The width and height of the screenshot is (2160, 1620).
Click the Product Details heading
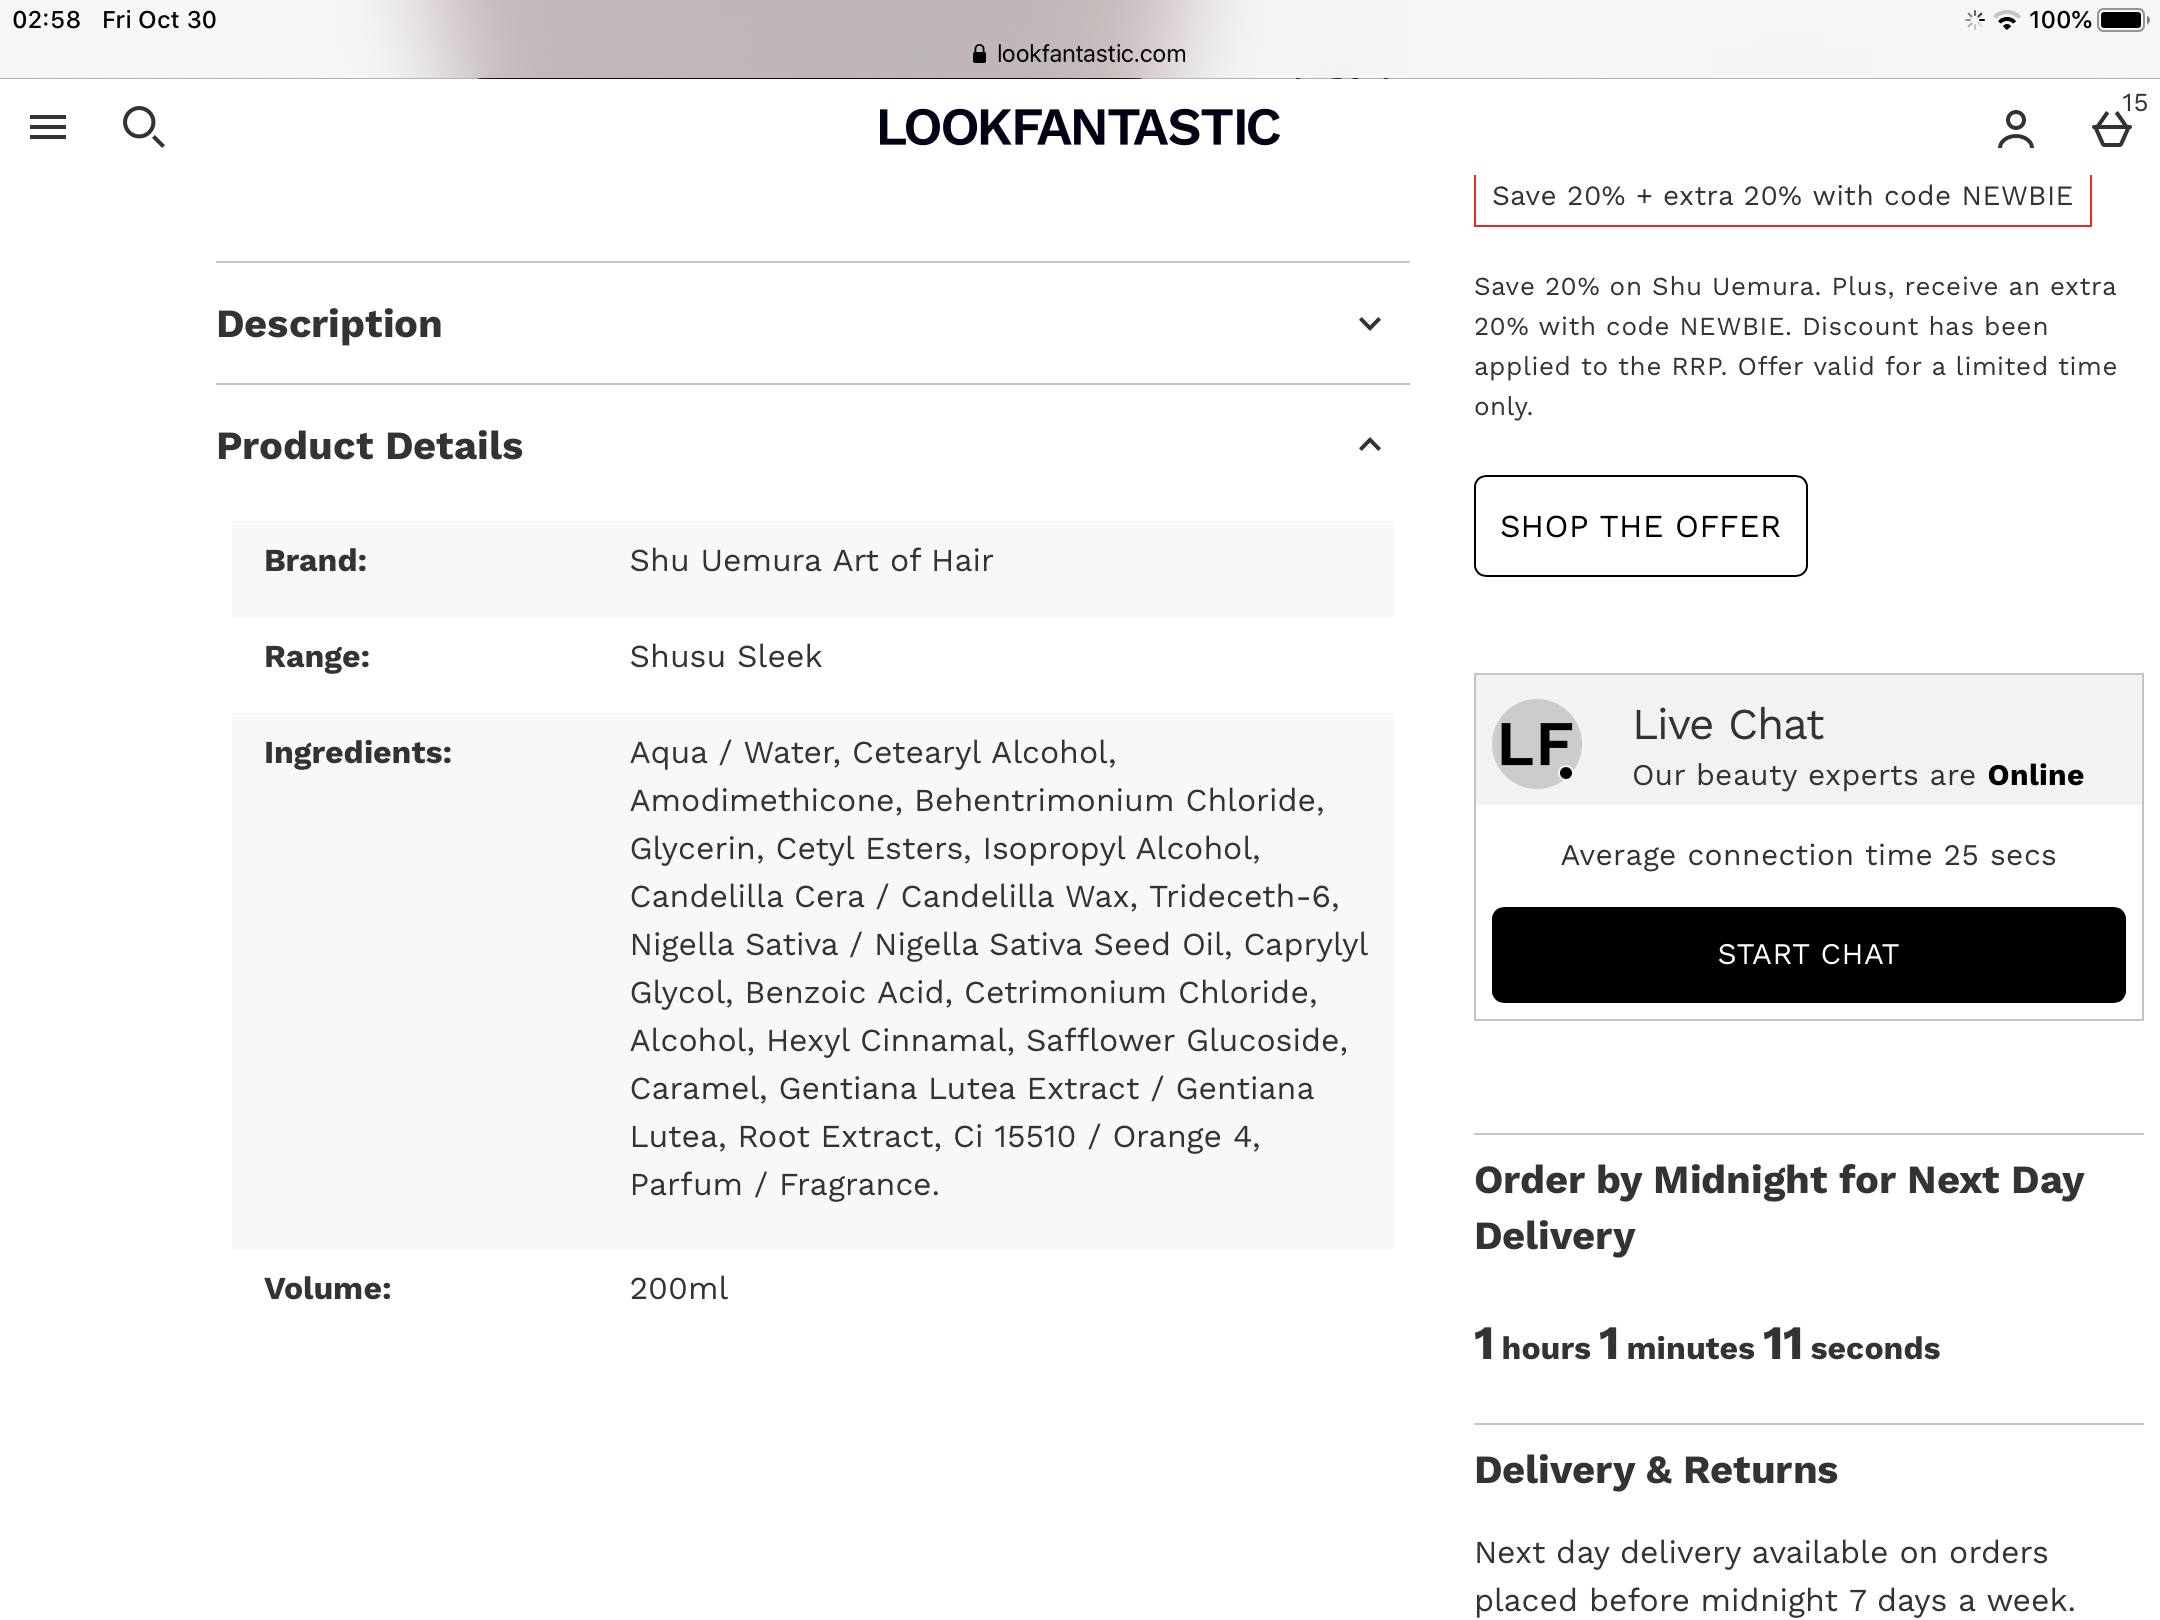coord(369,446)
